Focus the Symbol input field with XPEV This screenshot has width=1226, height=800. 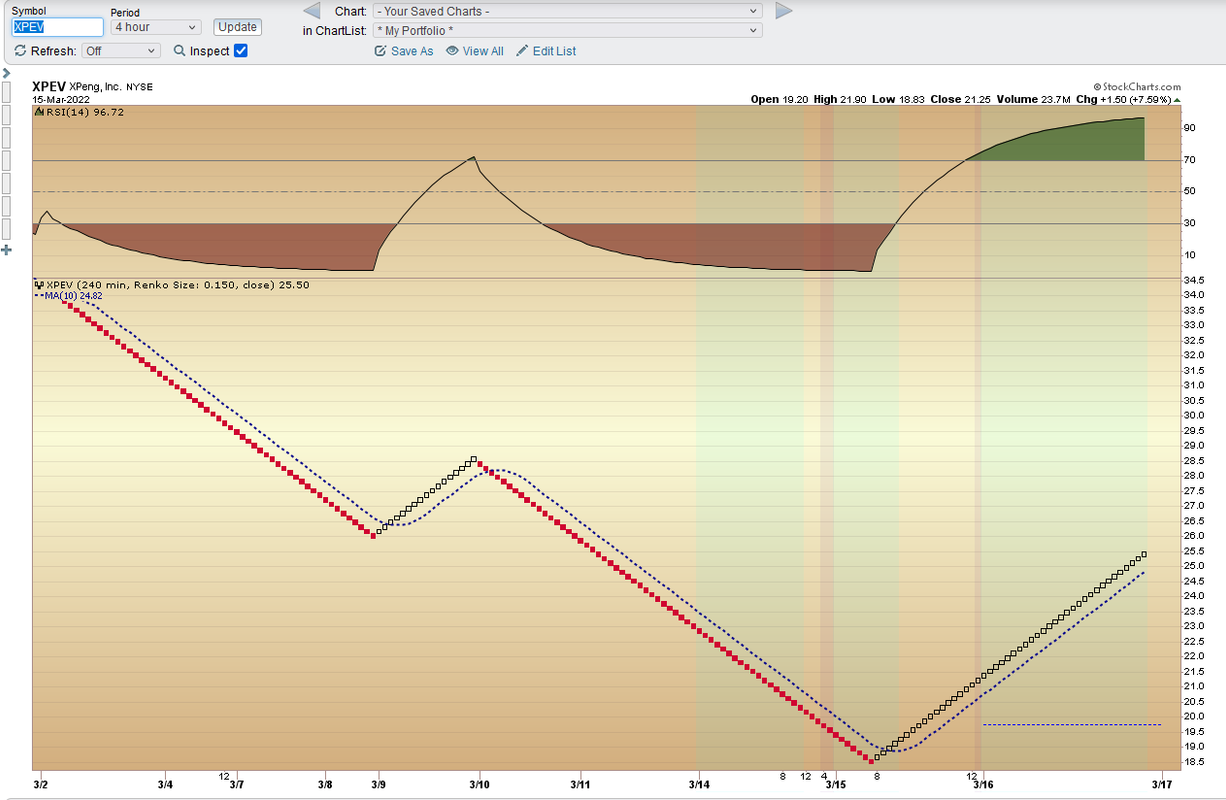click(x=57, y=27)
